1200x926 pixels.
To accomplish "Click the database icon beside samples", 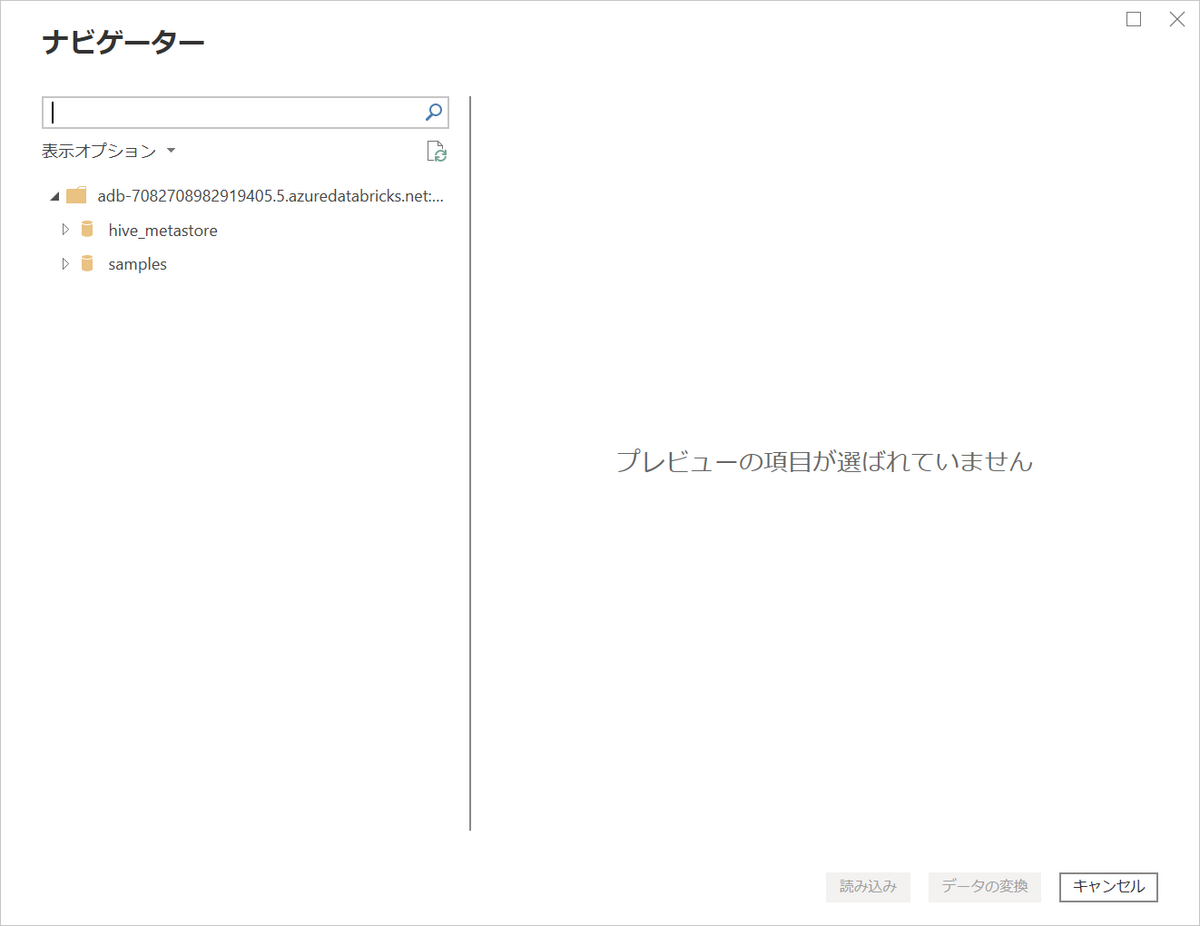I will 87,263.
